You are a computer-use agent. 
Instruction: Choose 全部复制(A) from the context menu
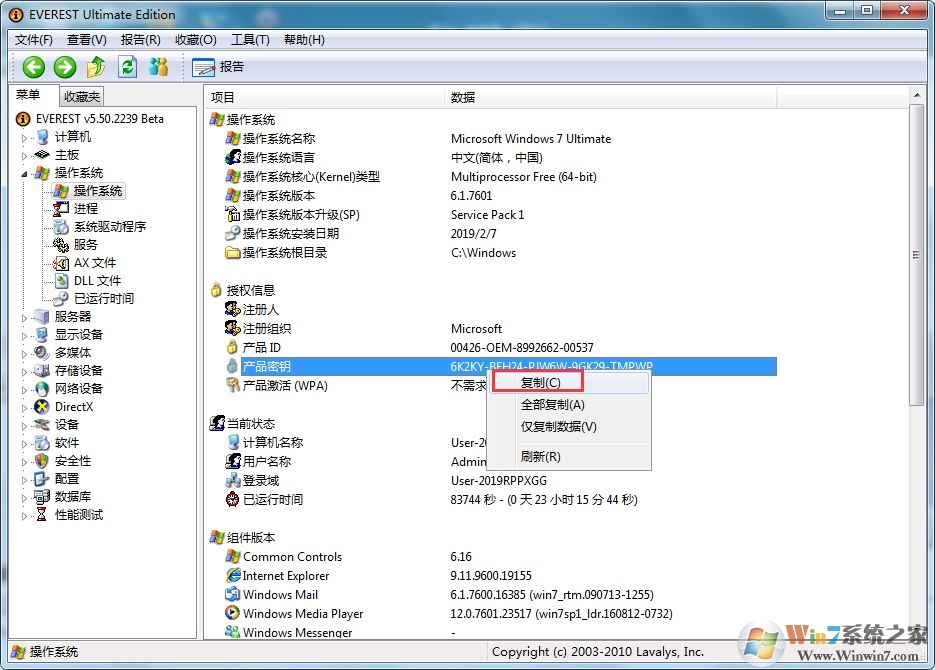pos(553,405)
